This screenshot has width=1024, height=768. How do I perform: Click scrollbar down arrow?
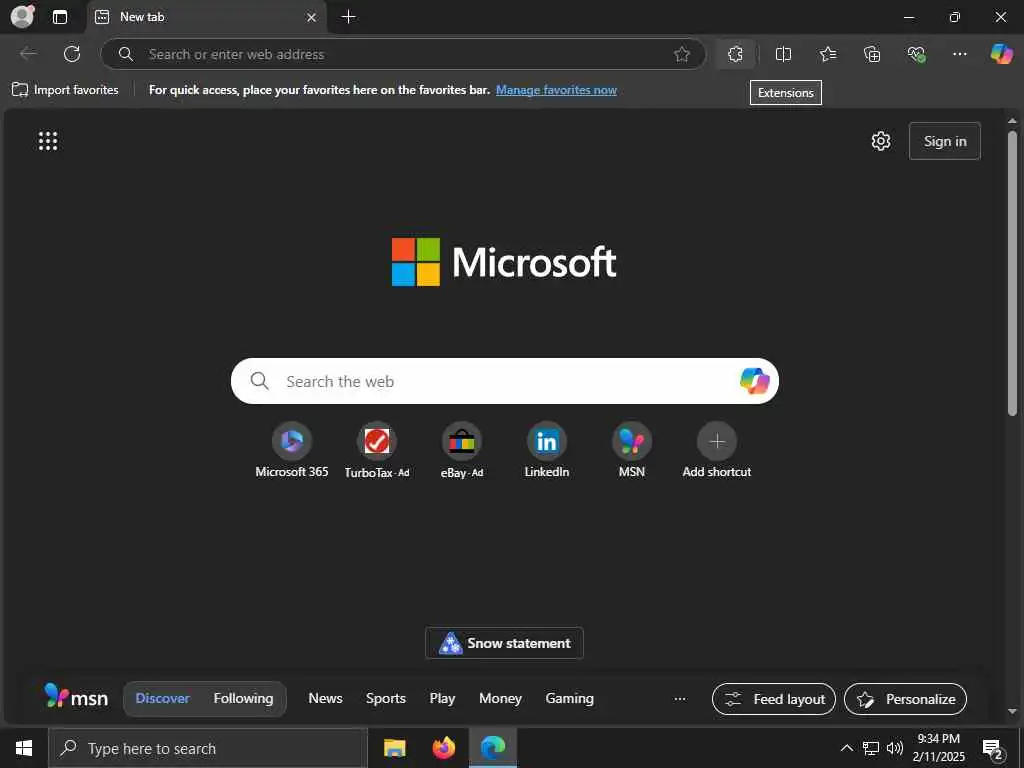pyautogui.click(x=1012, y=712)
